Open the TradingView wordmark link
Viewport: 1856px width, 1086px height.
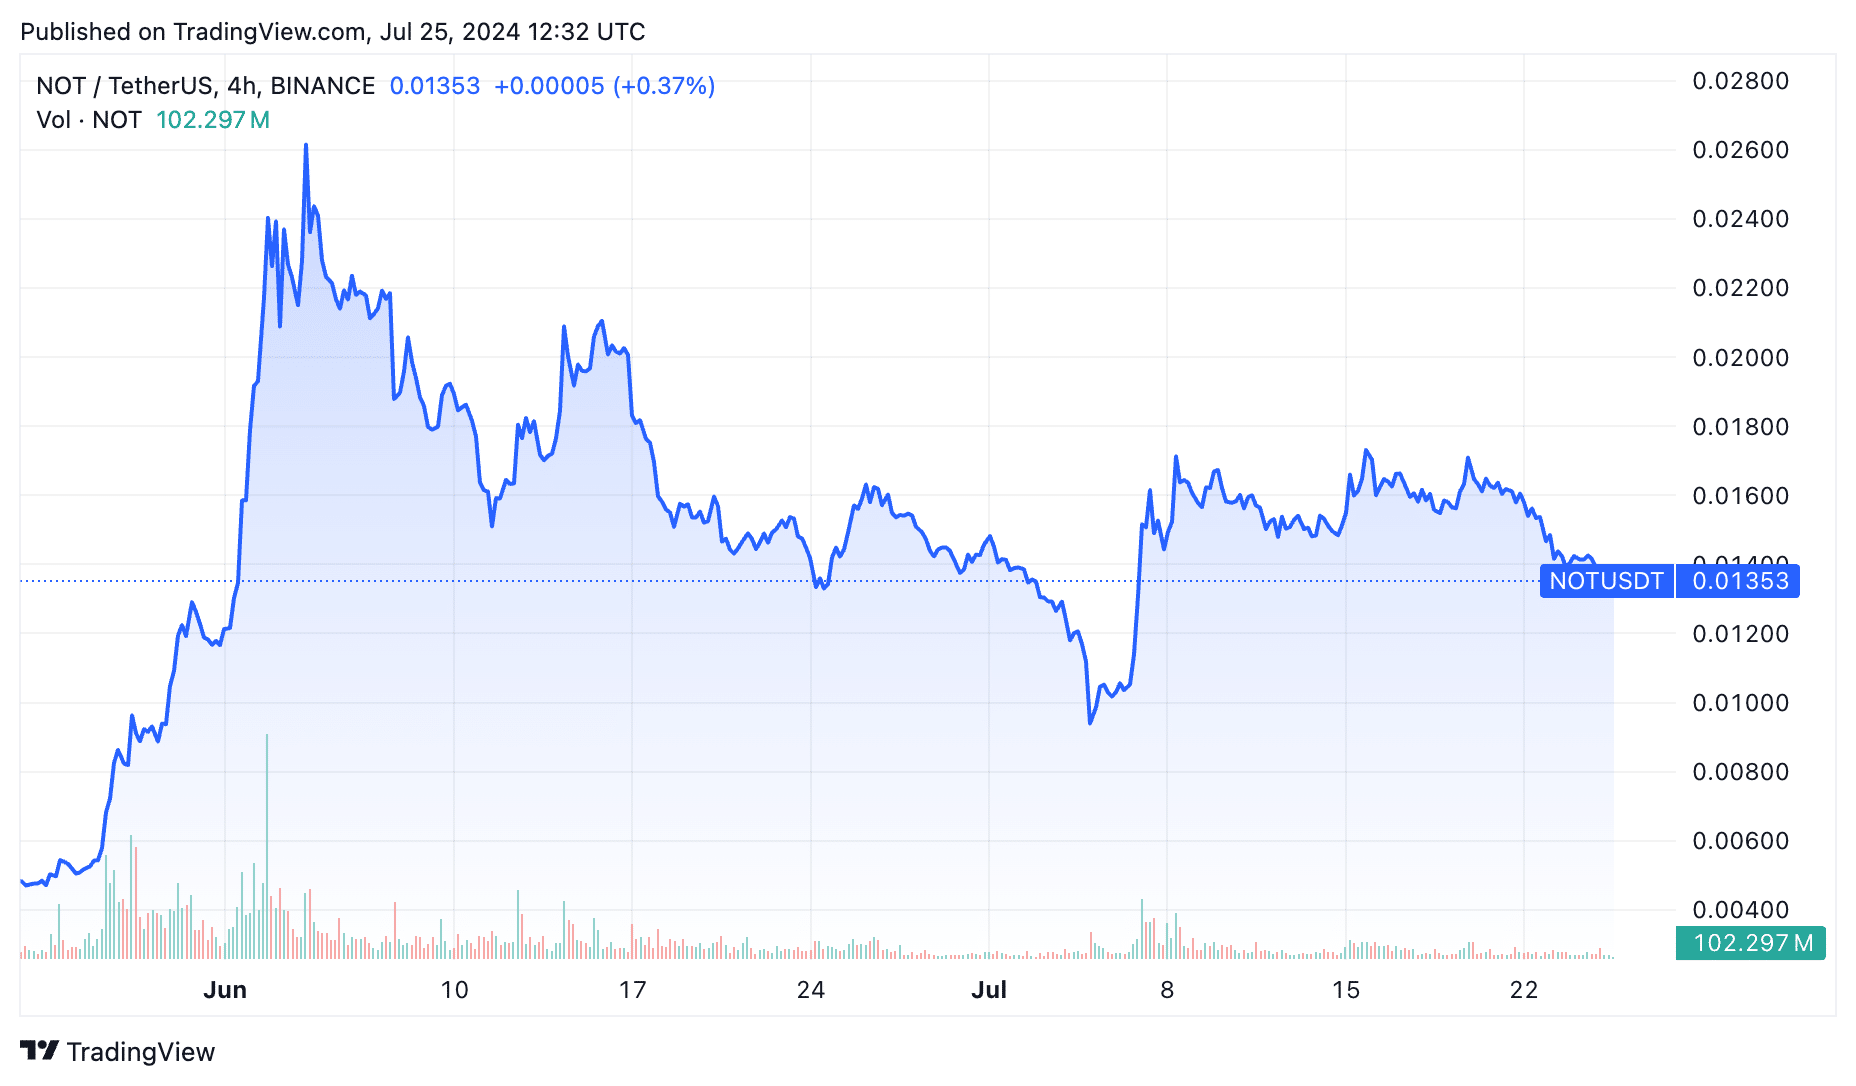141,1052
